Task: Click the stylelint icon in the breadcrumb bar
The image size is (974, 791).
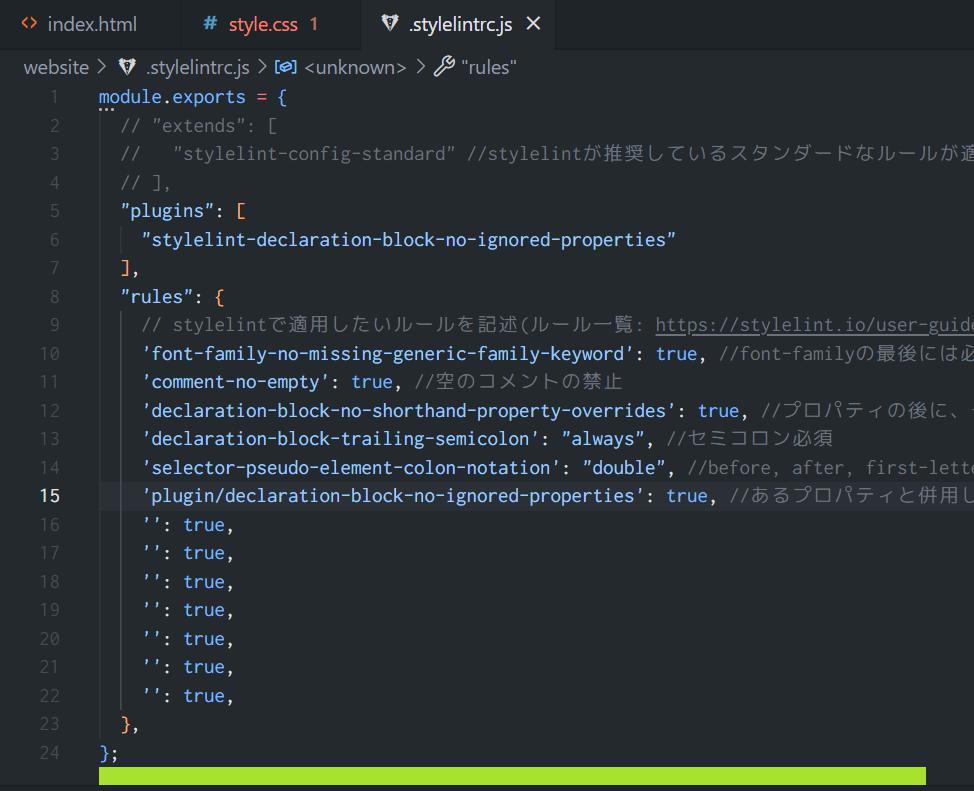Action: click(125, 67)
